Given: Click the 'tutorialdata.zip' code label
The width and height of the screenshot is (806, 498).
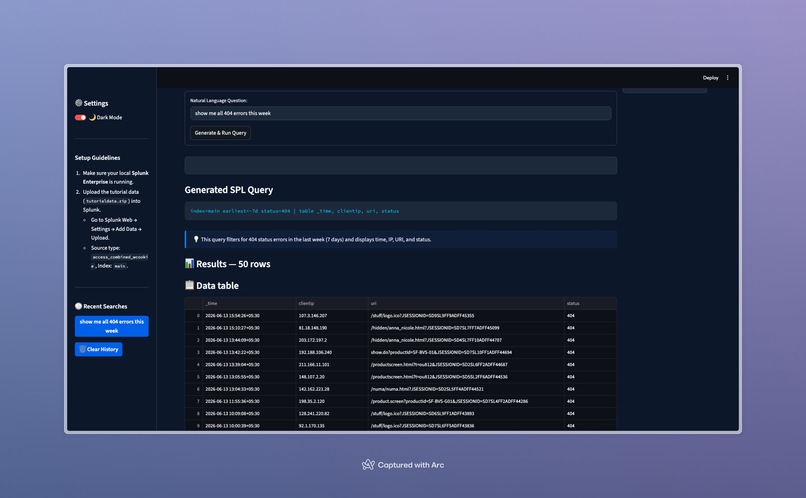Looking at the screenshot, I should 106,201.
